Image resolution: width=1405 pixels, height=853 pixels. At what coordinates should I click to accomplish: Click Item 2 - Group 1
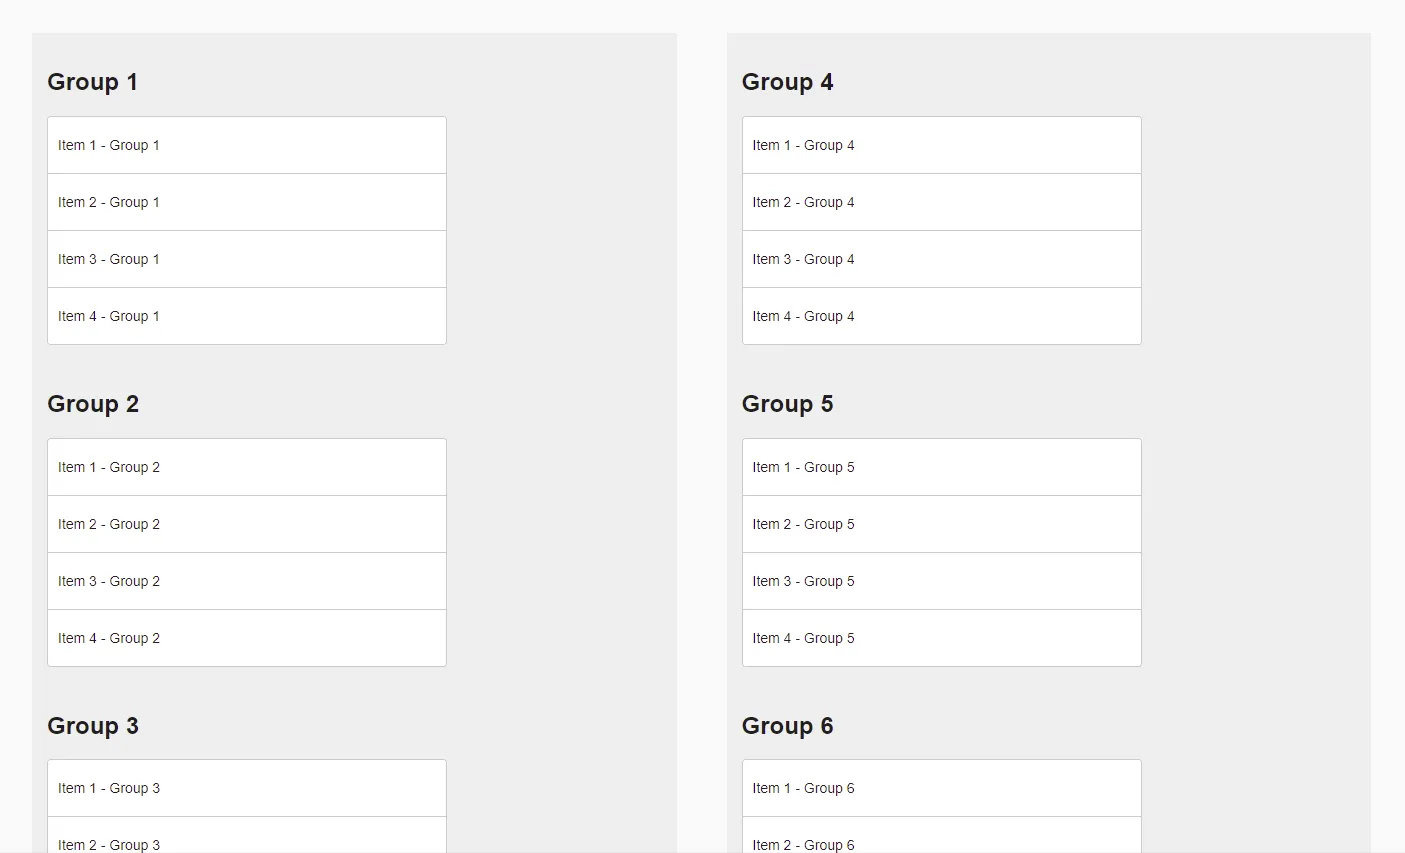coord(246,202)
